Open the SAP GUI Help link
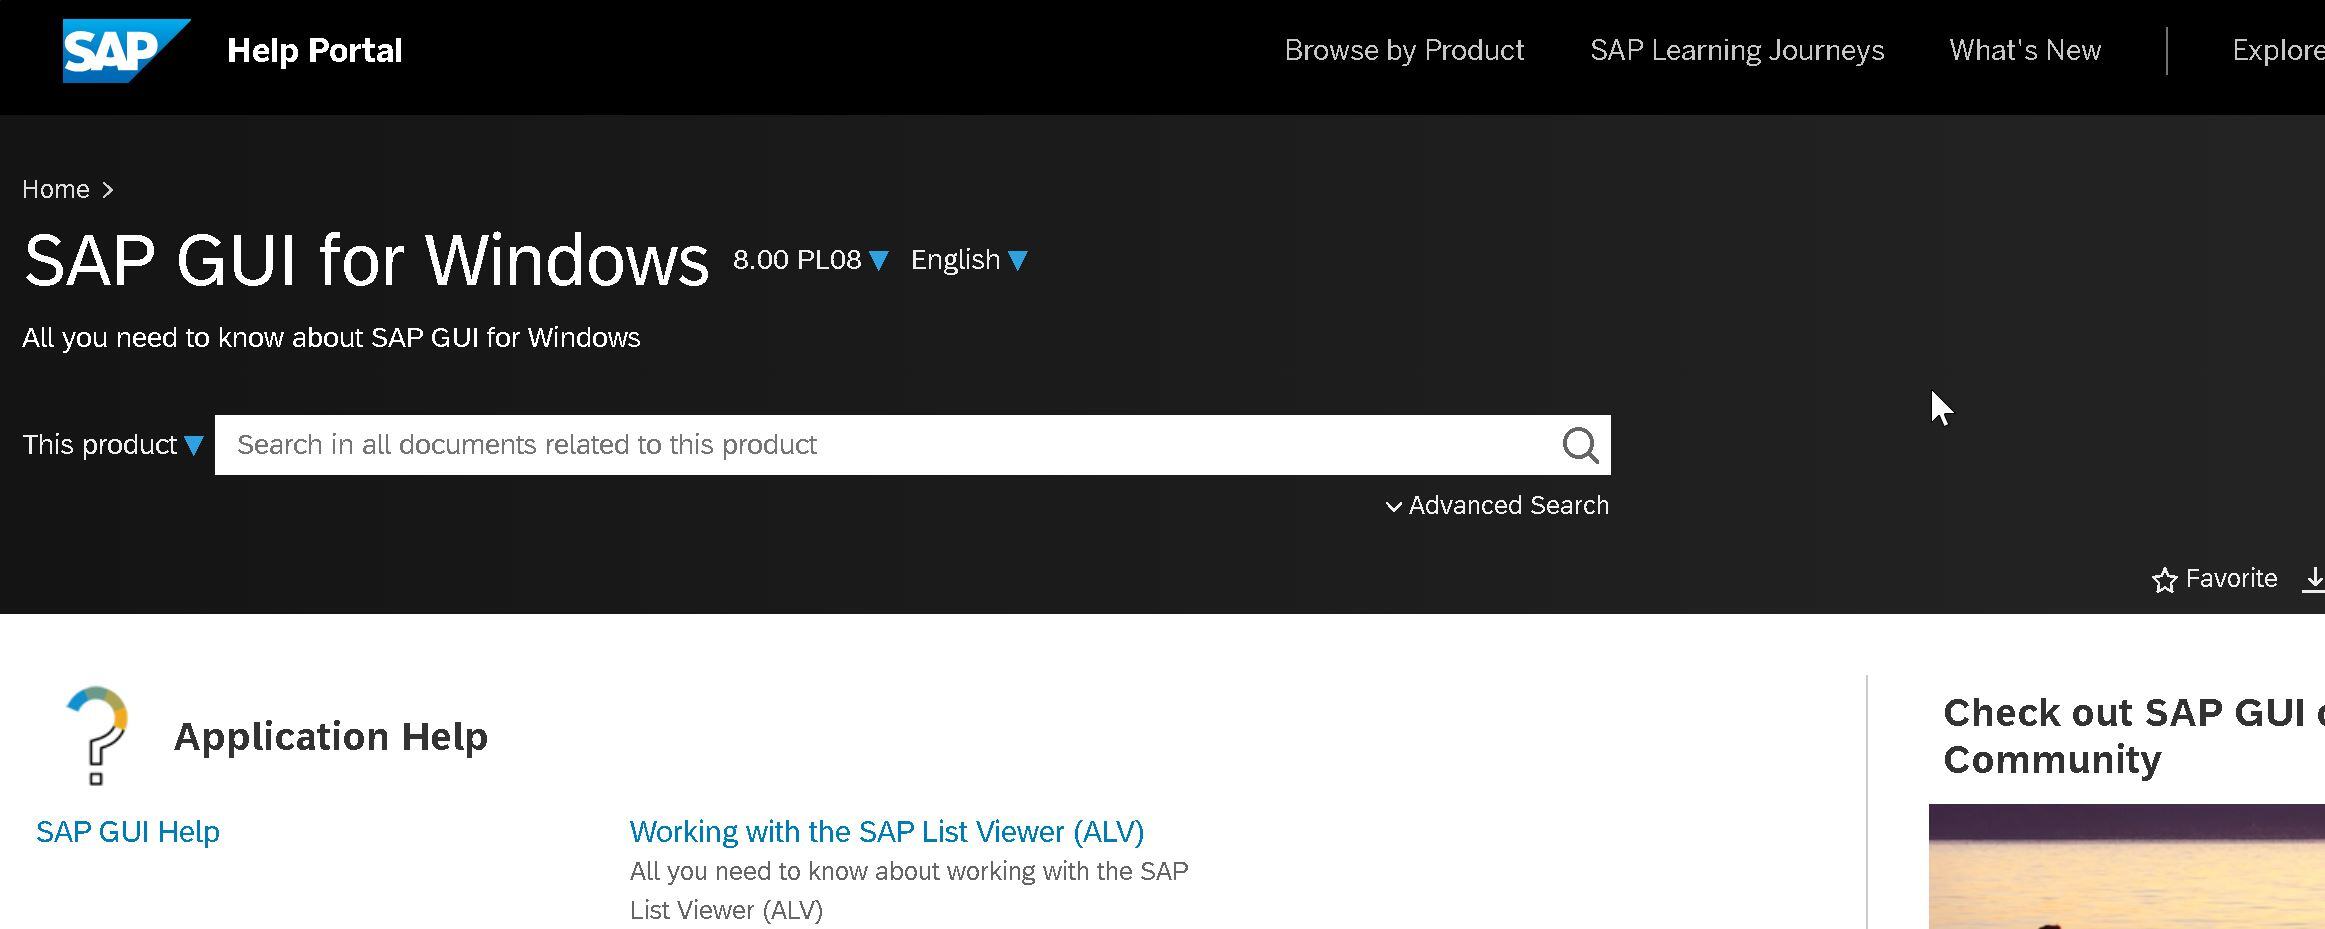 click(x=128, y=831)
